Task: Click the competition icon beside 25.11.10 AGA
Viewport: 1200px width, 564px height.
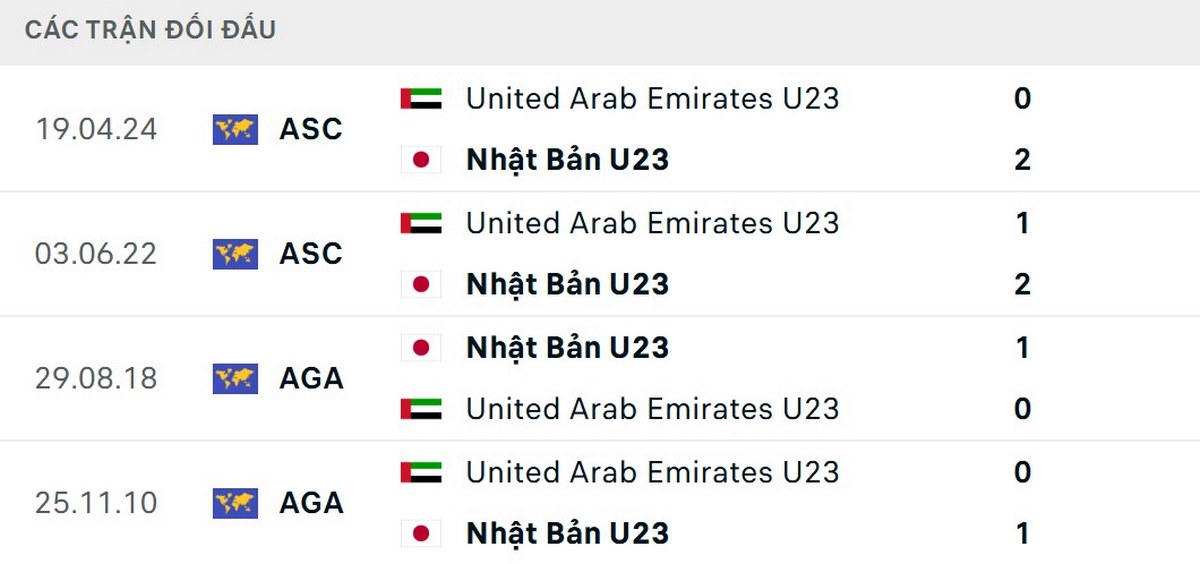Action: pyautogui.click(x=235, y=502)
